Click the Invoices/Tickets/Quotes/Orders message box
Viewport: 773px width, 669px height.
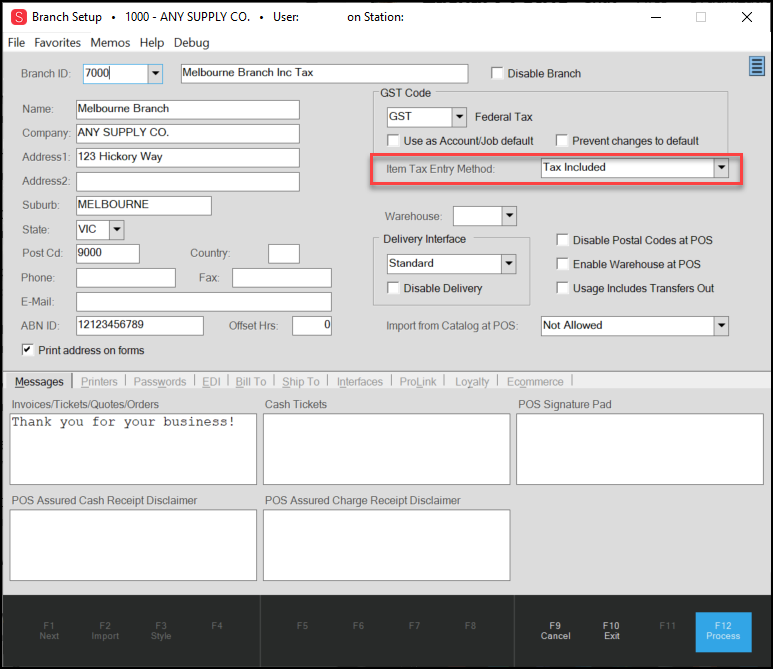pyautogui.click(x=133, y=449)
